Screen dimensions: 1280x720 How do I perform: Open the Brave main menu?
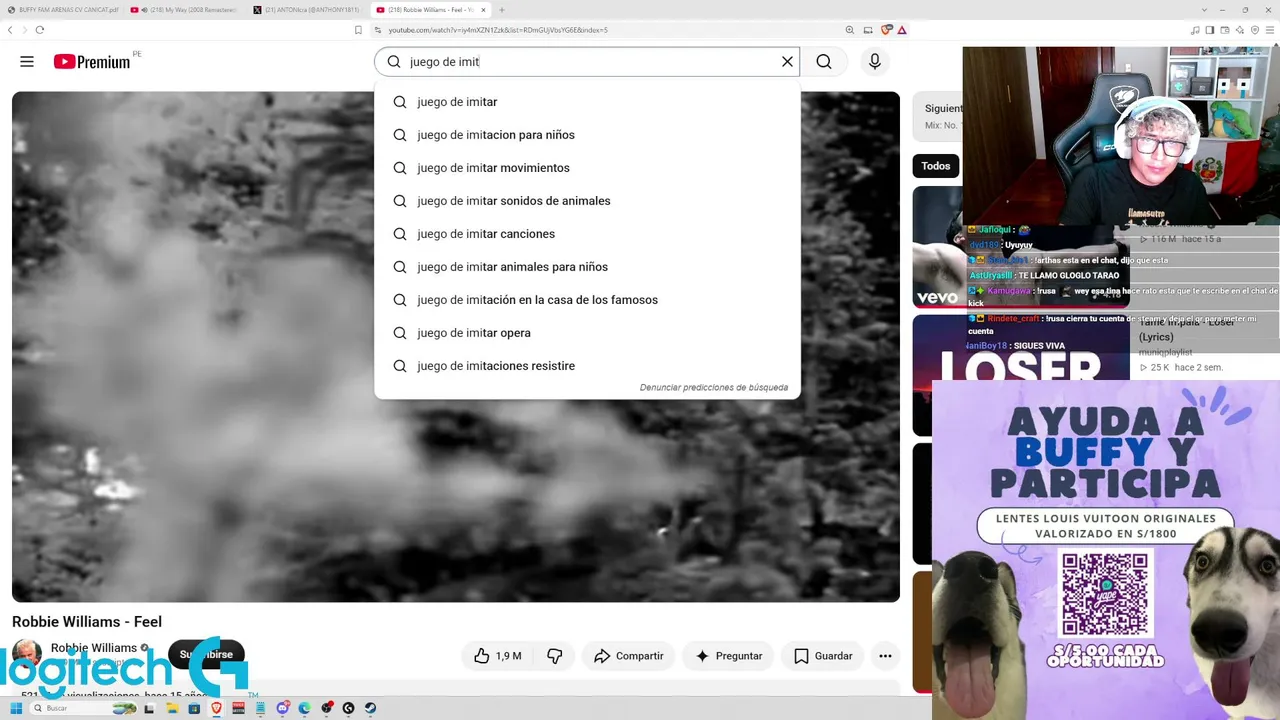[1270, 30]
